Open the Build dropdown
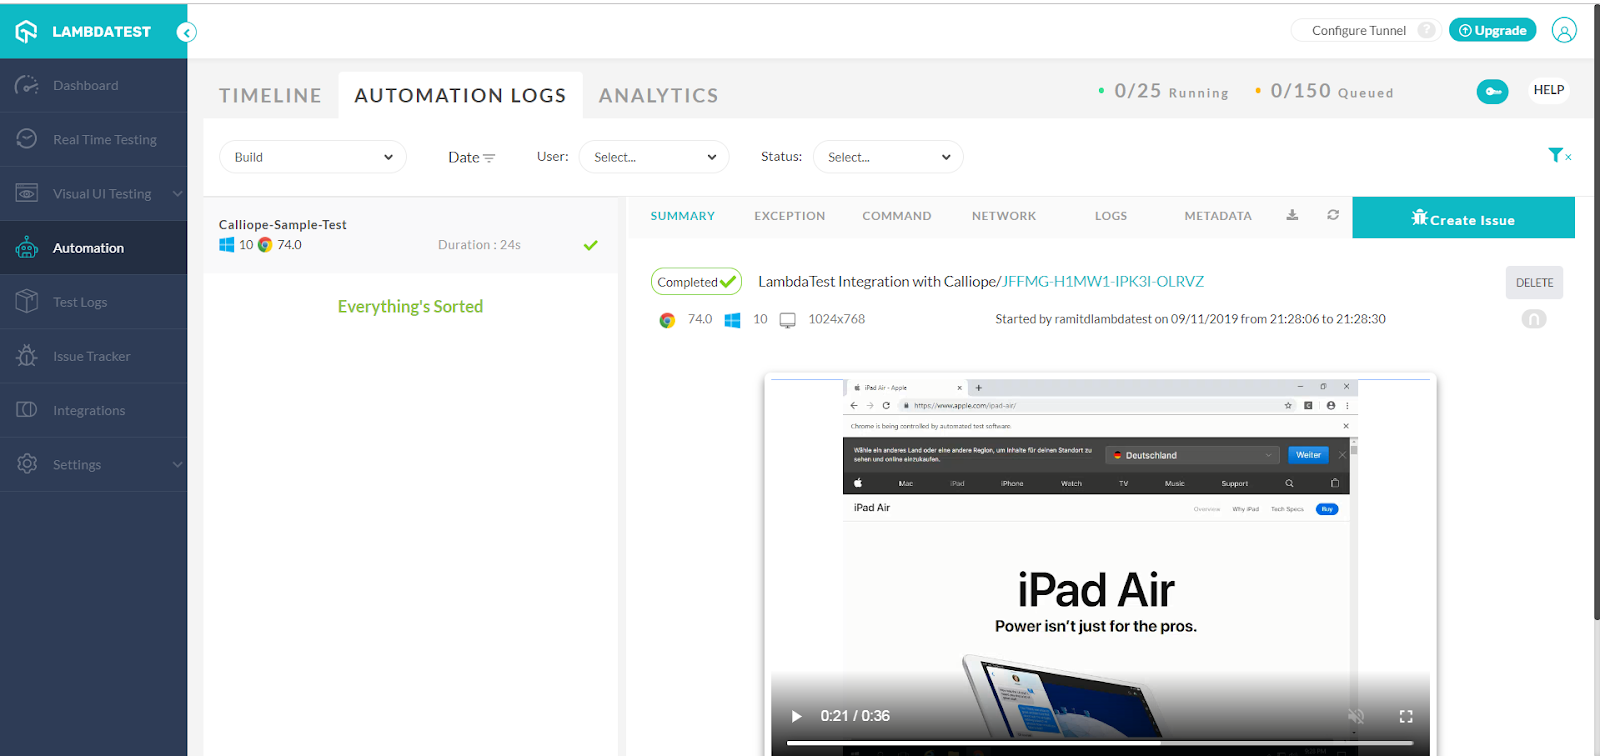The height and width of the screenshot is (756, 1600). click(312, 157)
